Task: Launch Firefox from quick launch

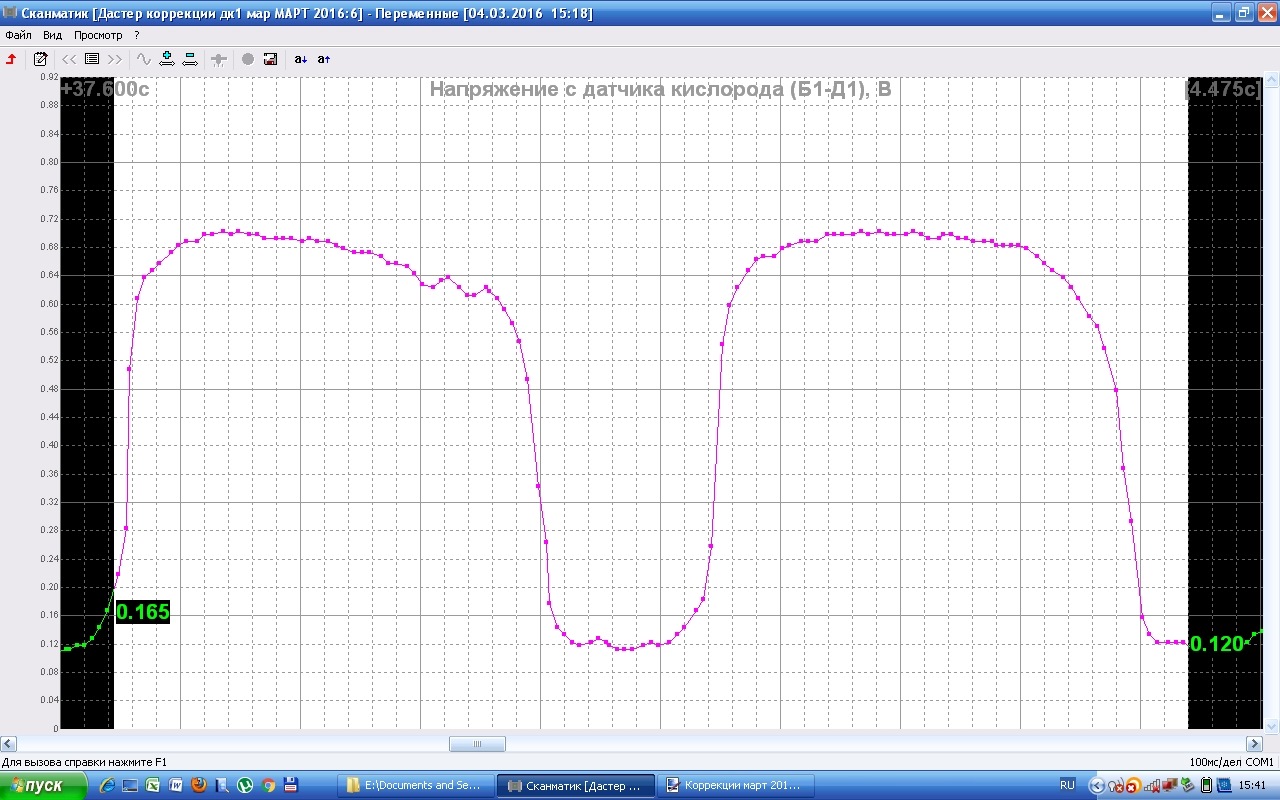Action: pyautogui.click(x=199, y=785)
